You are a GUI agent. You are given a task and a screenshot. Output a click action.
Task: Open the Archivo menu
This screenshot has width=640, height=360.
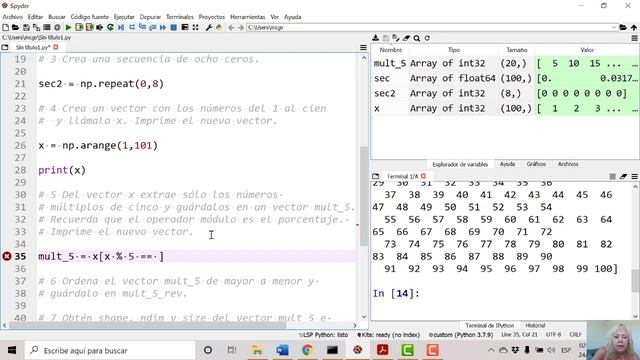13,17
